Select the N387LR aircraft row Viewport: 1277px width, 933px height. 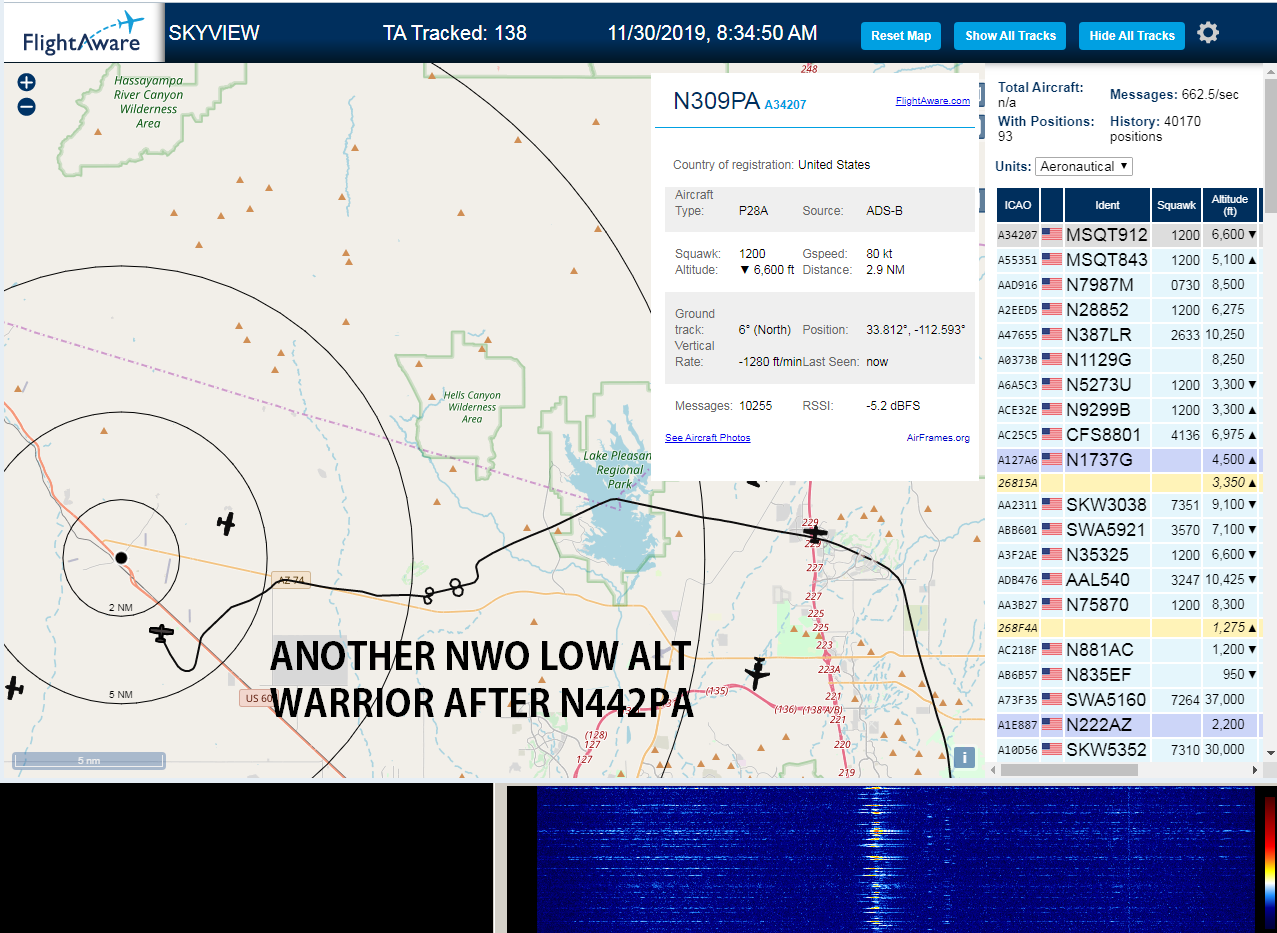pyautogui.click(x=1128, y=334)
